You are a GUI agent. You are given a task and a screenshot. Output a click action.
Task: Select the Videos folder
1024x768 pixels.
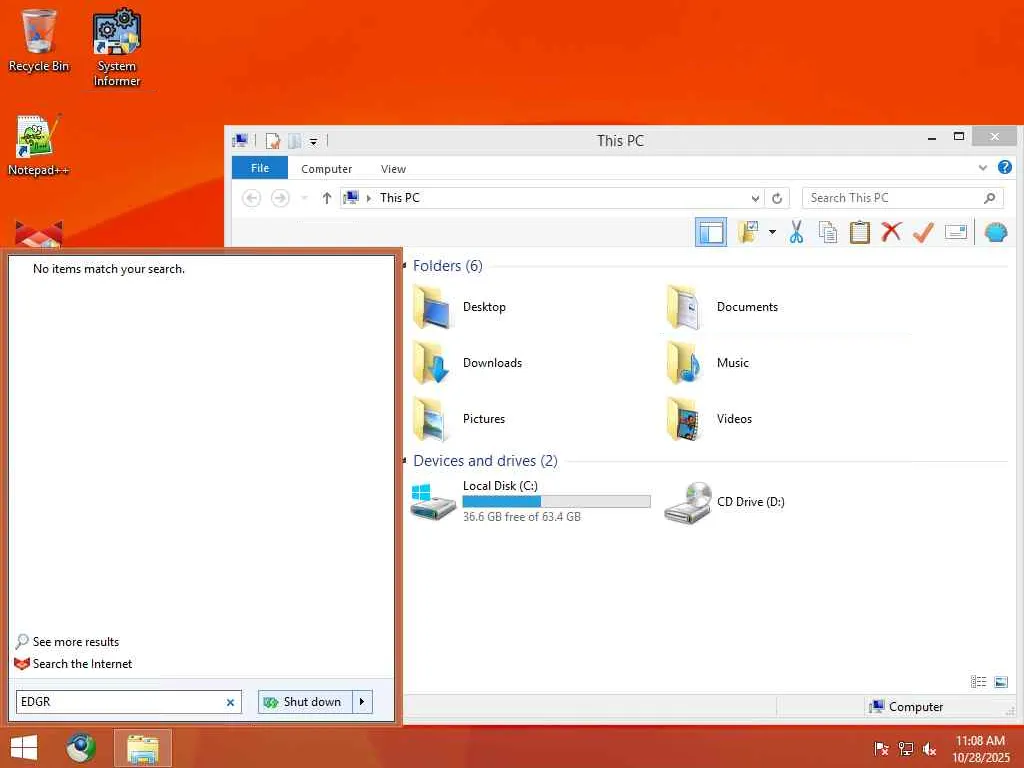click(x=709, y=419)
